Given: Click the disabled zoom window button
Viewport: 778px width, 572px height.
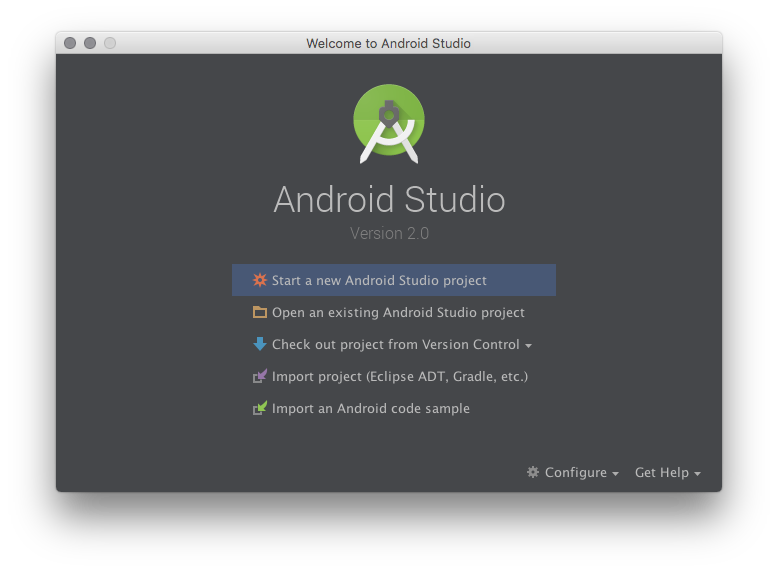Looking at the screenshot, I should [x=110, y=43].
